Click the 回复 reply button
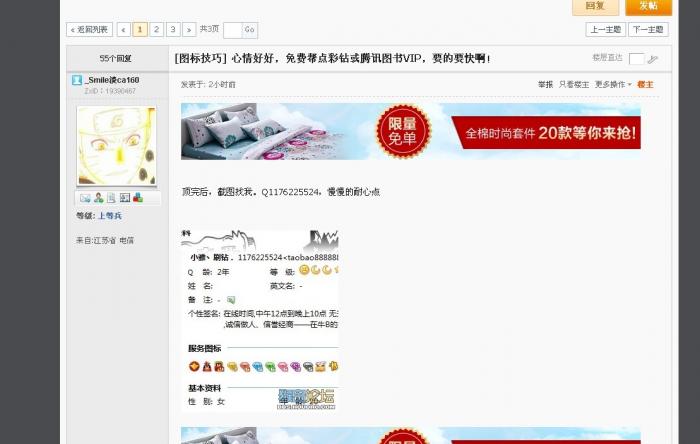The height and width of the screenshot is (444, 700). coord(595,6)
